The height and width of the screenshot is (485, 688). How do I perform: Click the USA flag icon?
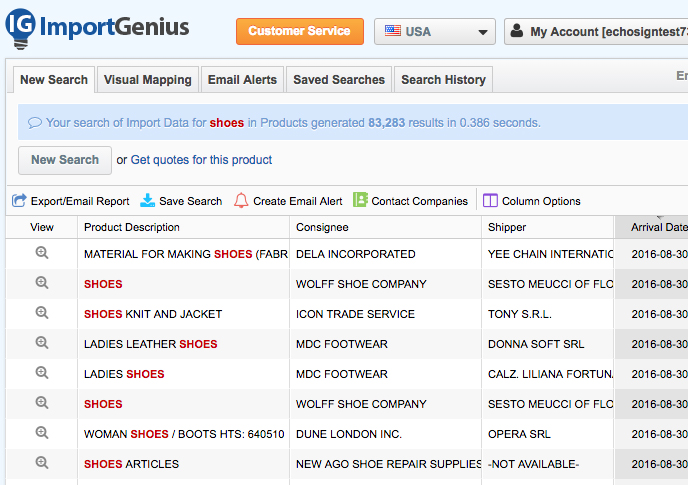tap(393, 31)
